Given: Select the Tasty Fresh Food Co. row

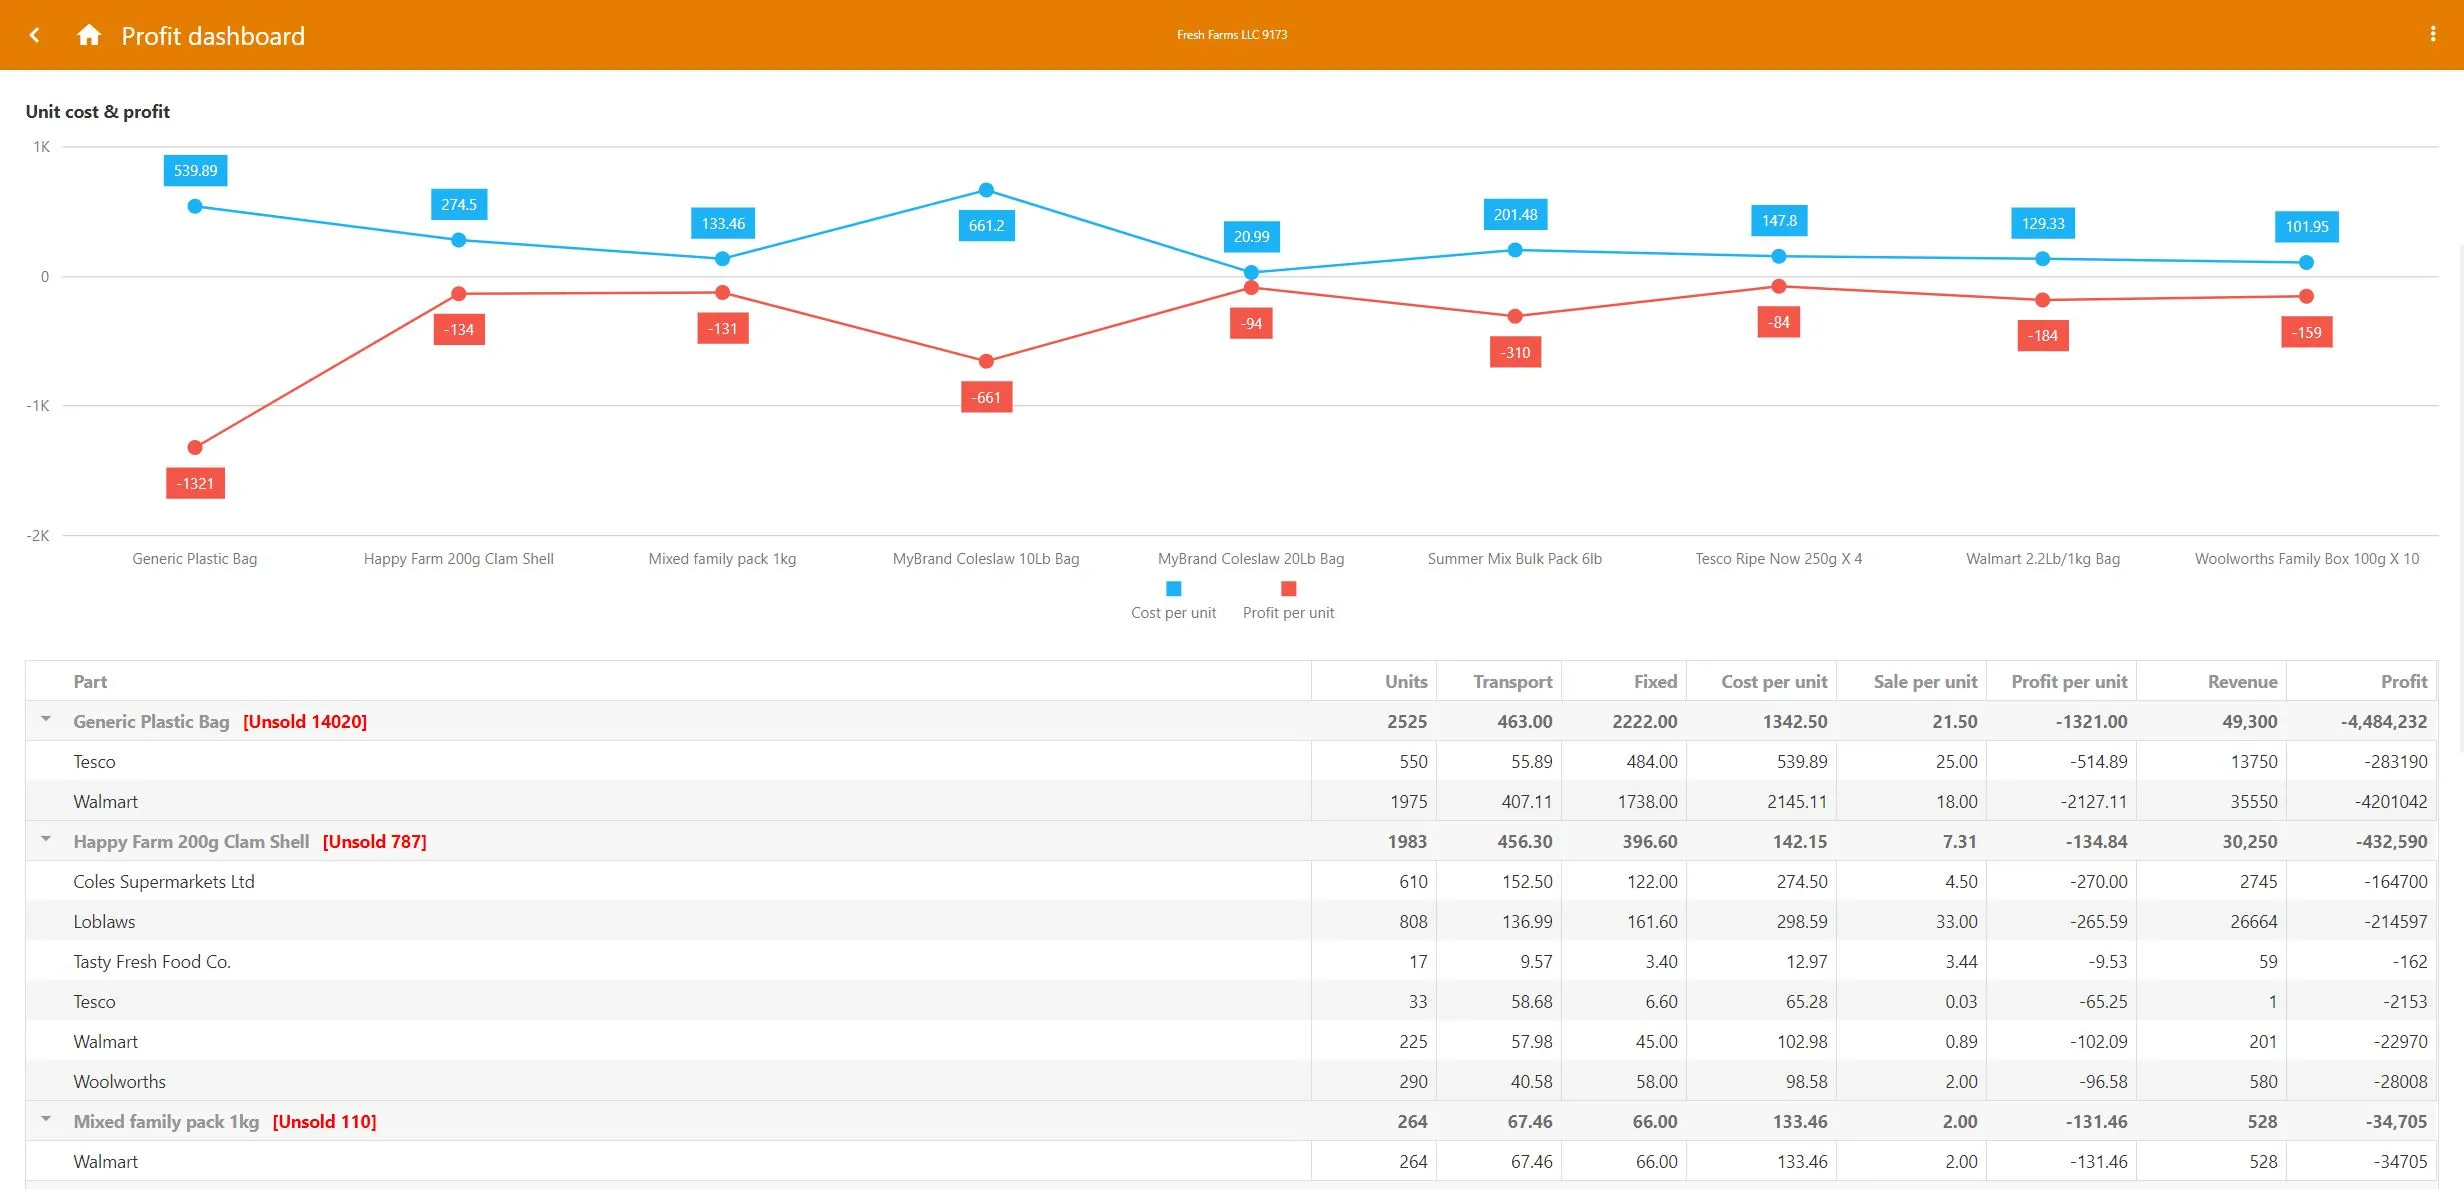Looking at the screenshot, I should click(x=1231, y=961).
